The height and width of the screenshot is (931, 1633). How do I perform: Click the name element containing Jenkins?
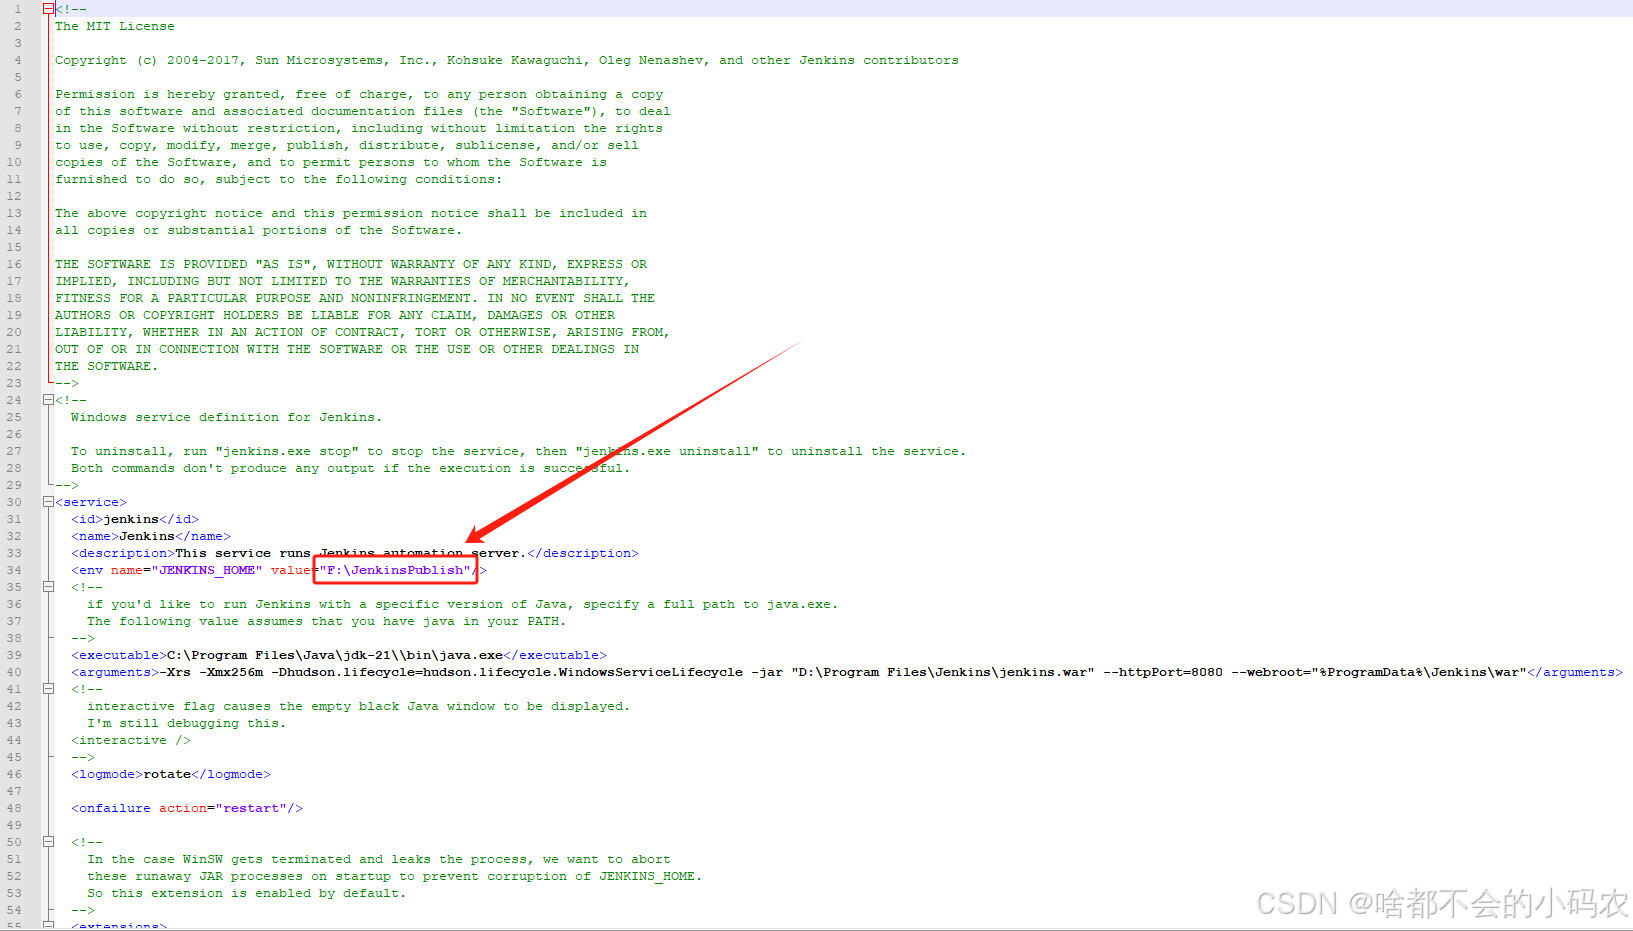coord(150,536)
